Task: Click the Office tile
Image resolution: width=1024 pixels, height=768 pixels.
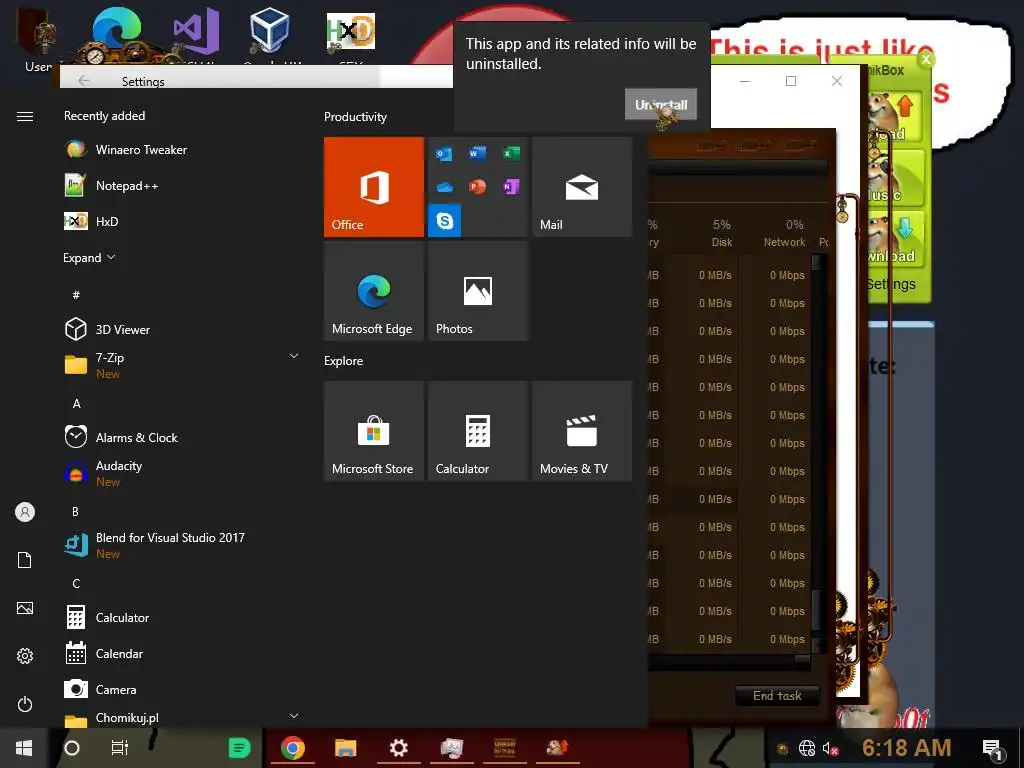Action: coord(374,187)
